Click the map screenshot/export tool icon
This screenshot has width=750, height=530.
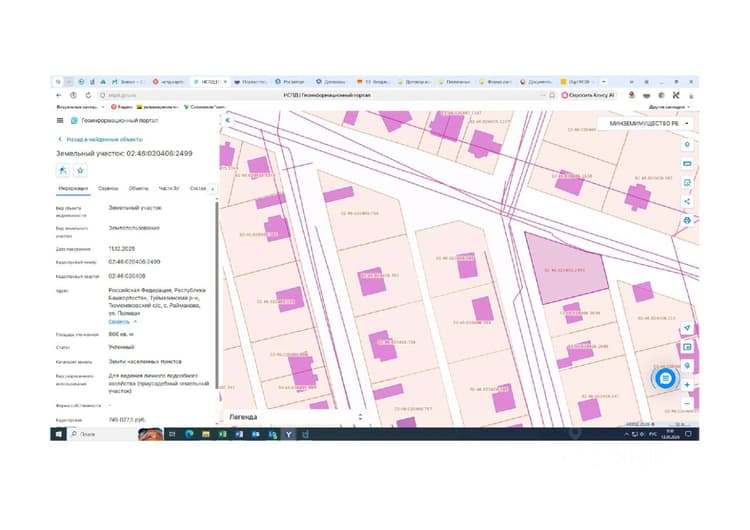pyautogui.click(x=687, y=183)
